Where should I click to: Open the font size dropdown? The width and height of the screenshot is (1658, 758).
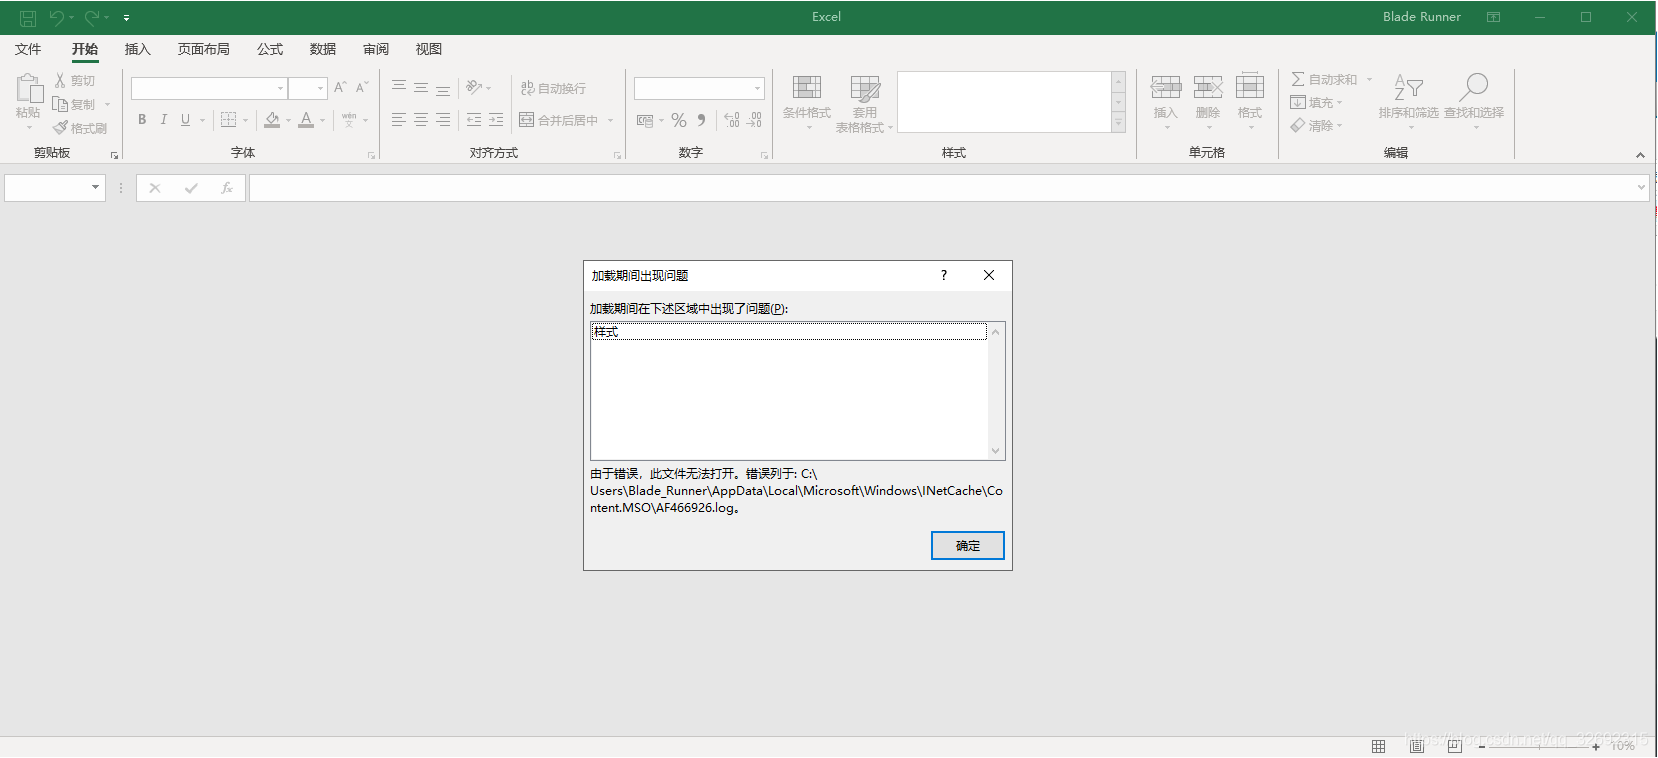320,89
